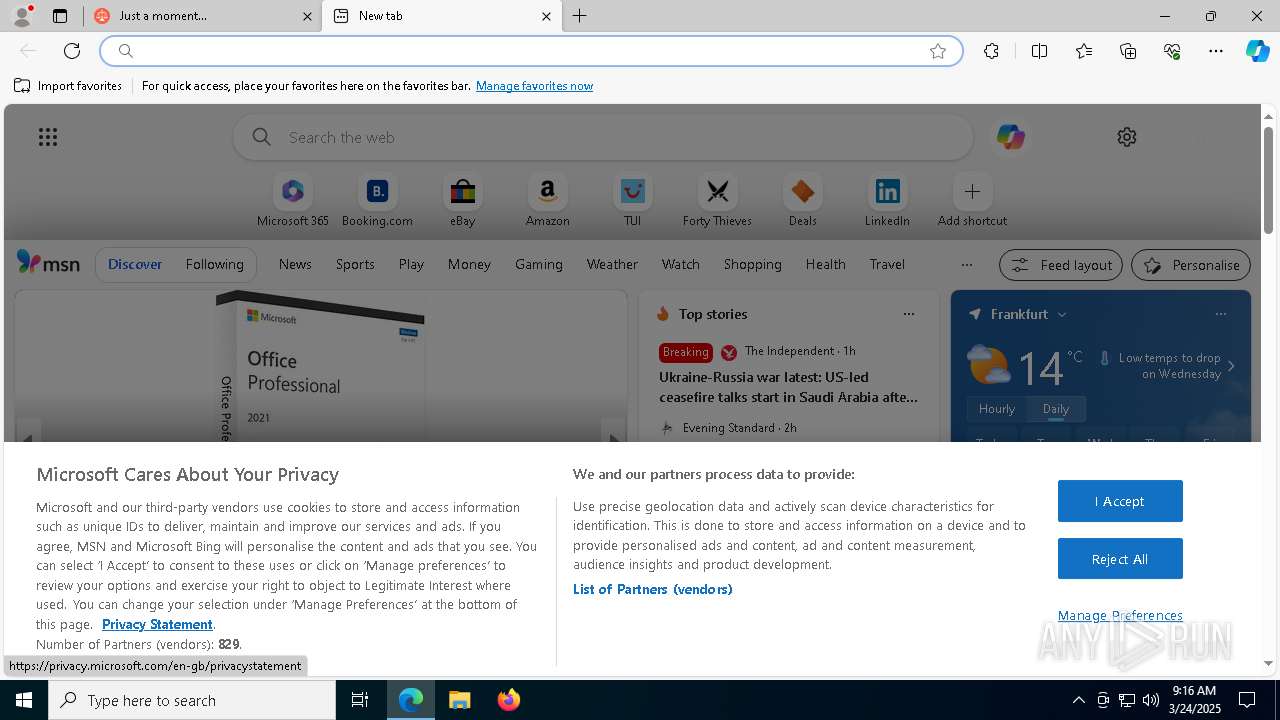1280x720 pixels.
Task: Open the Microsoft 365 shortcut
Action: (293, 201)
